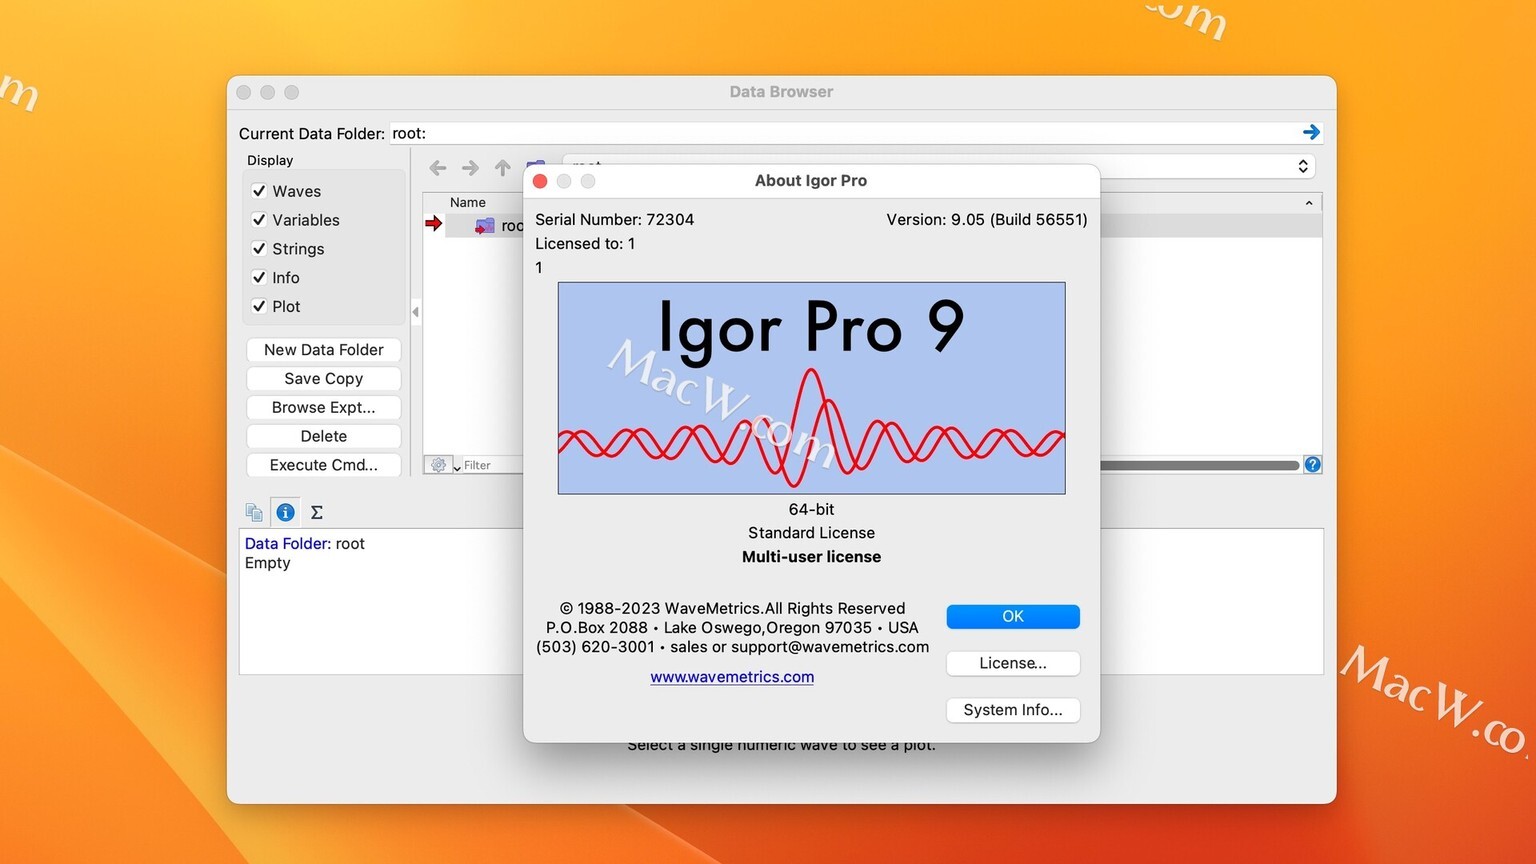Toggle the Plot display checkbox

click(259, 306)
